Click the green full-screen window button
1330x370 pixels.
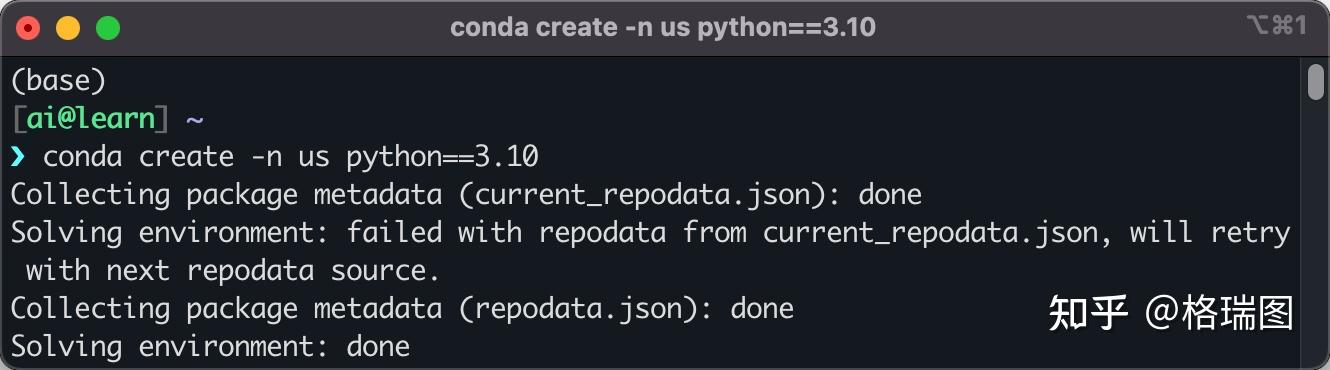pos(107,28)
